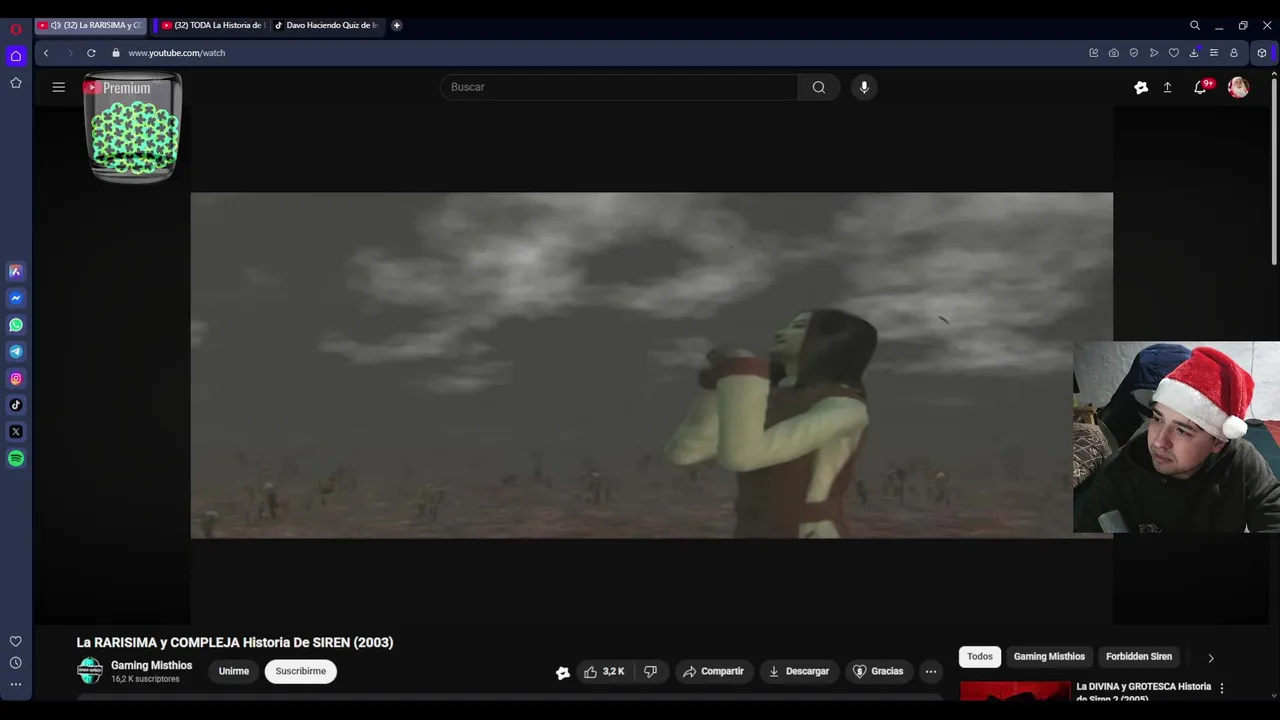Open Aria AI icon in sidebar

[16, 271]
